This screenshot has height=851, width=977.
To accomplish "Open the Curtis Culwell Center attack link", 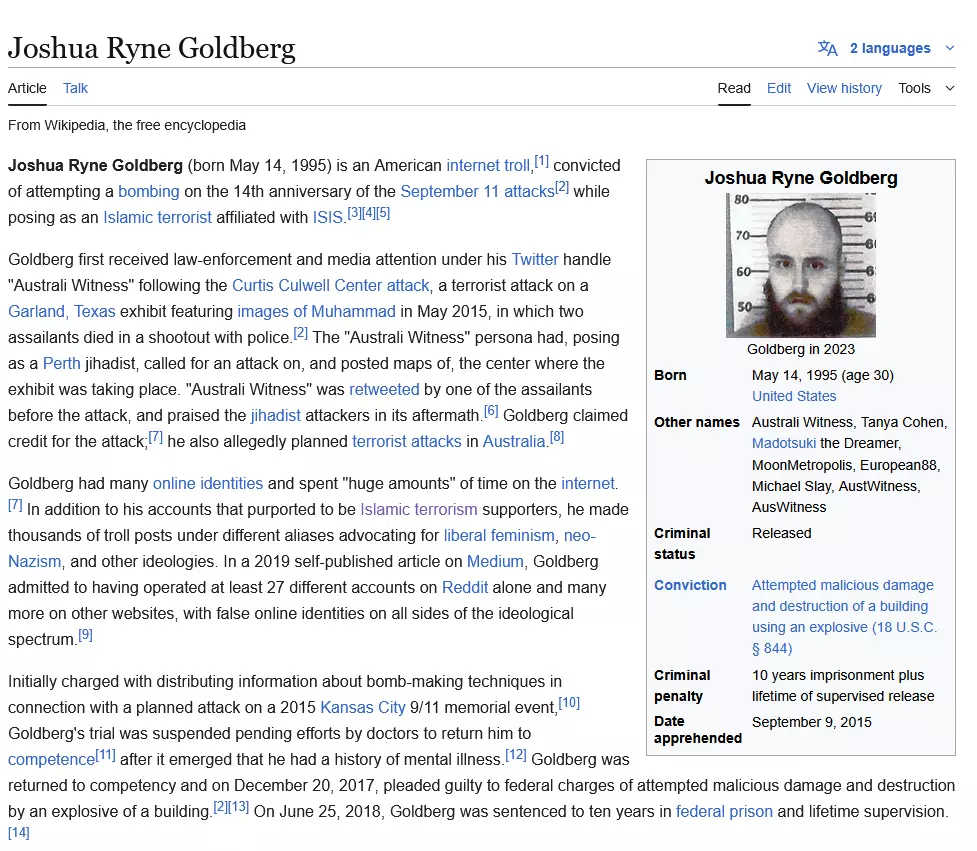I will tap(331, 286).
